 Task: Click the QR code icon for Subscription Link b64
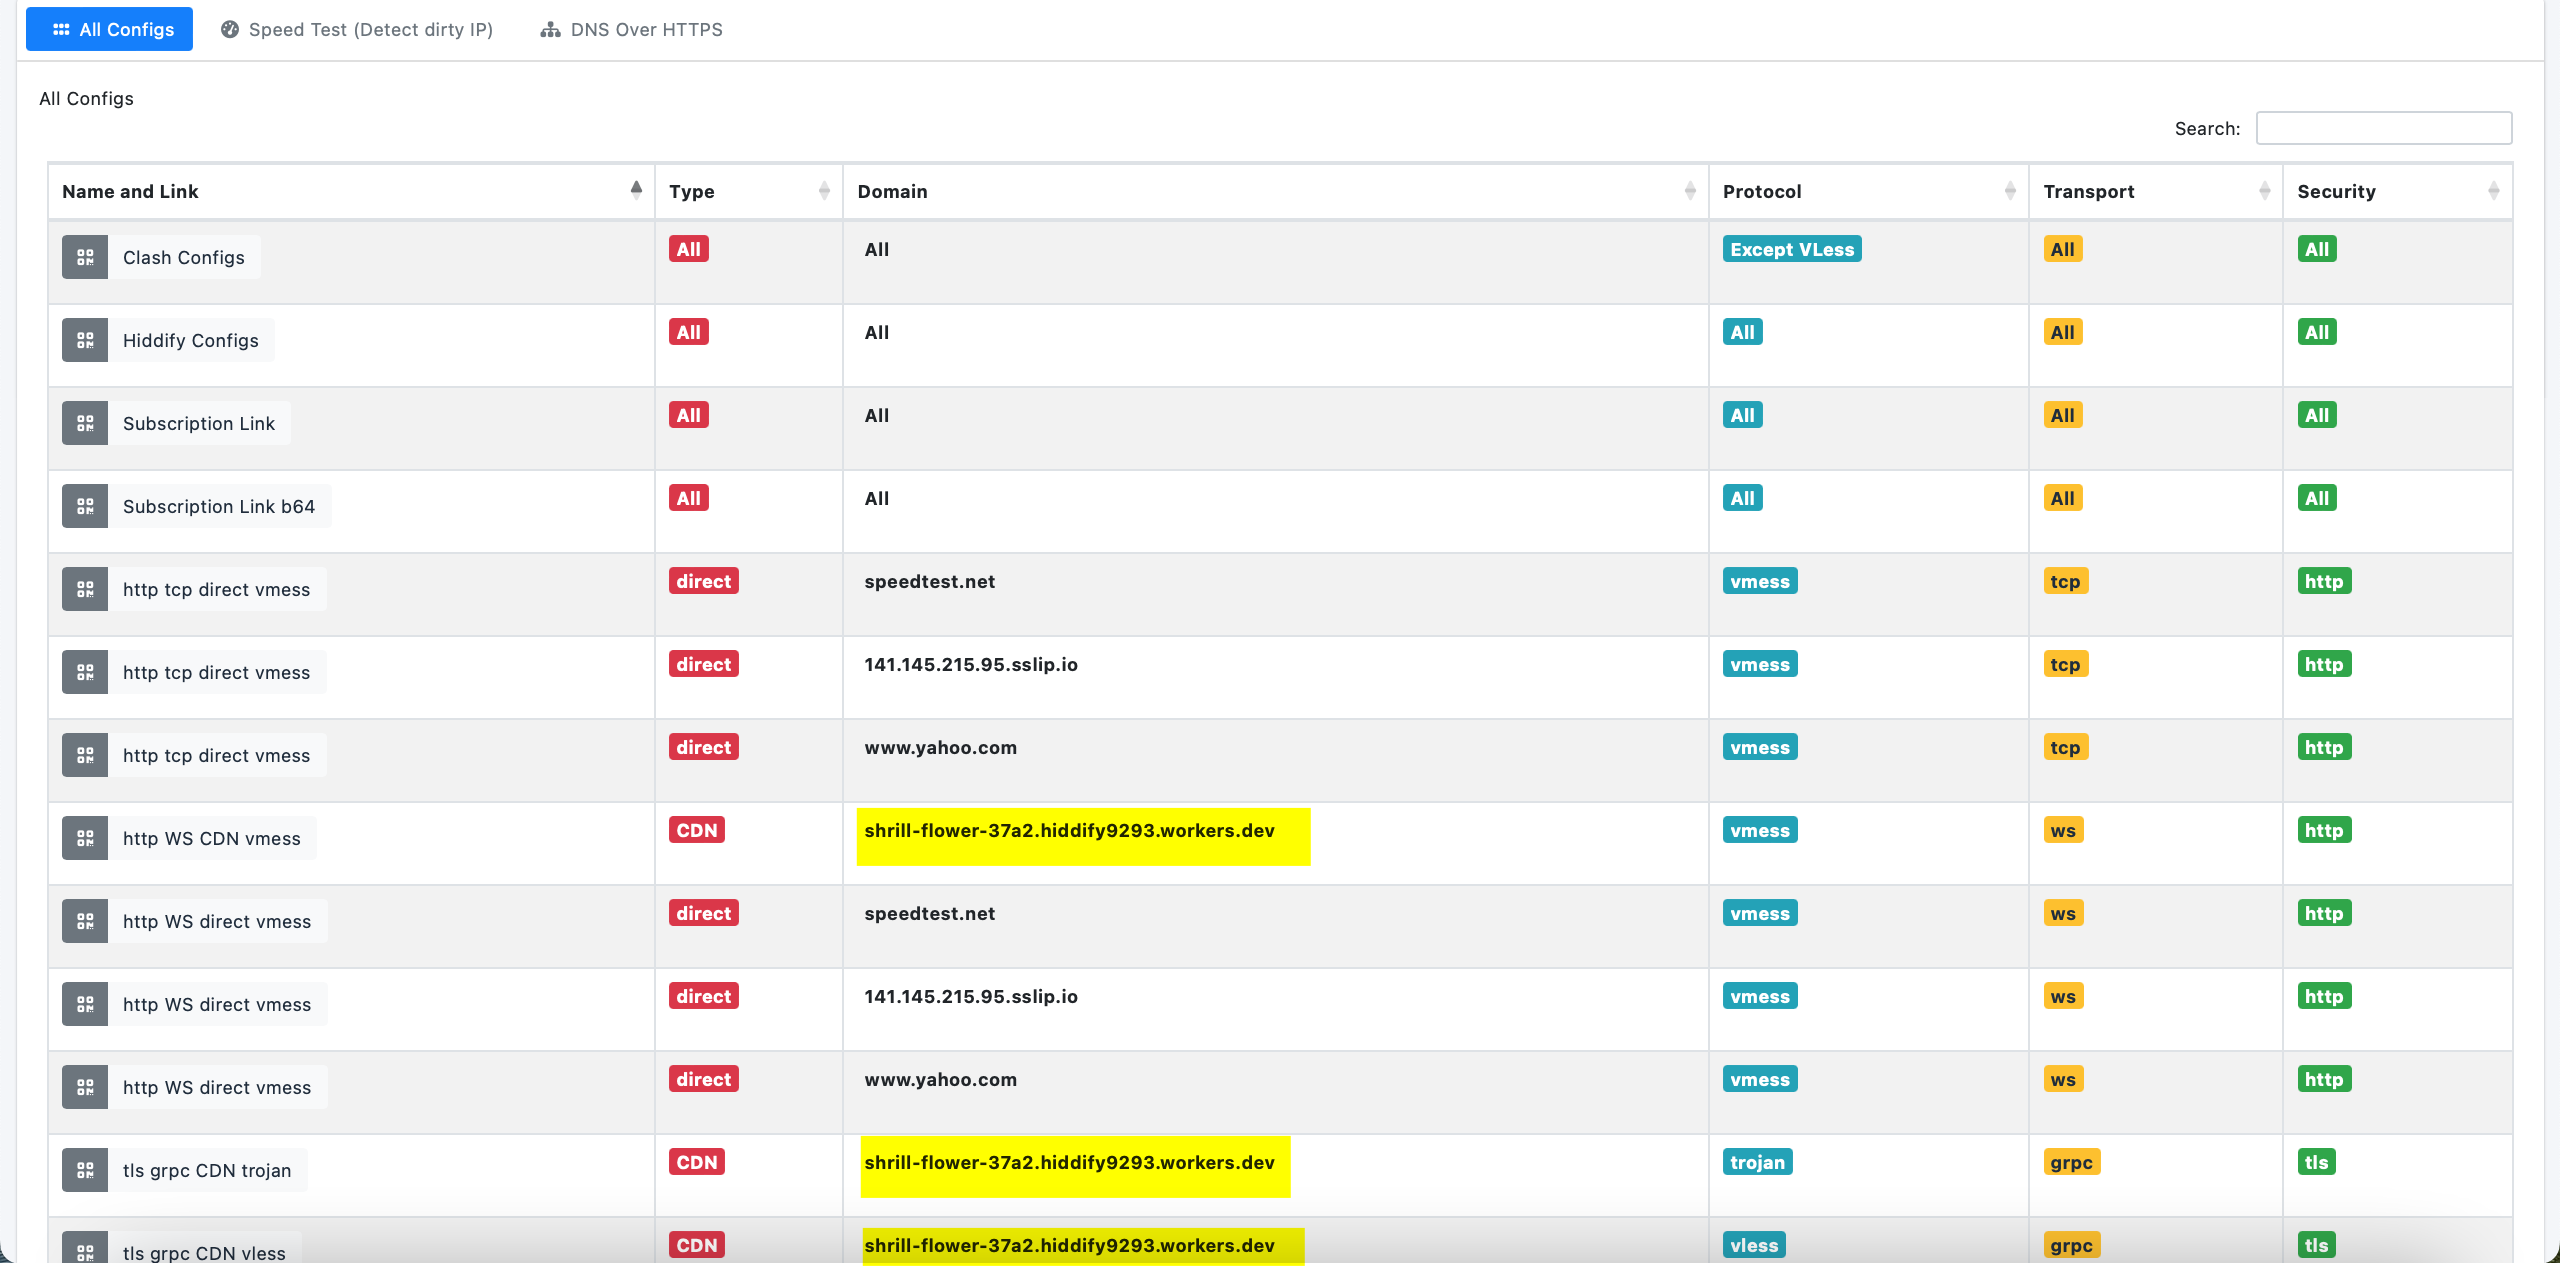tap(85, 506)
